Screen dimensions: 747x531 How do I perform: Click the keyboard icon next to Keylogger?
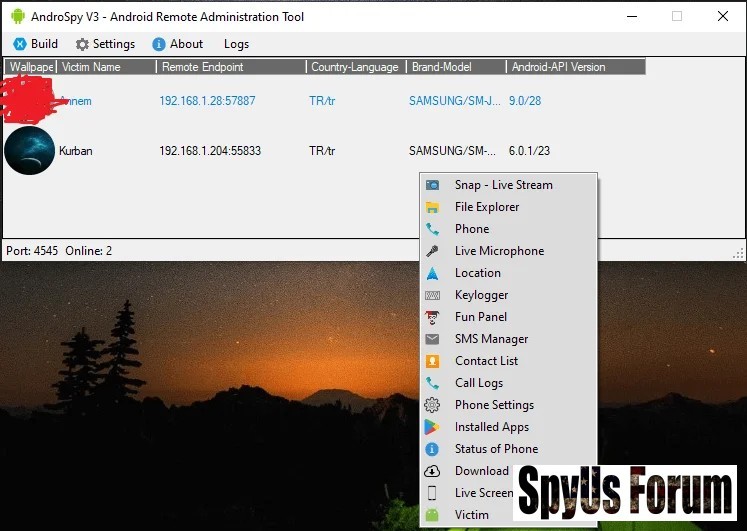(432, 295)
